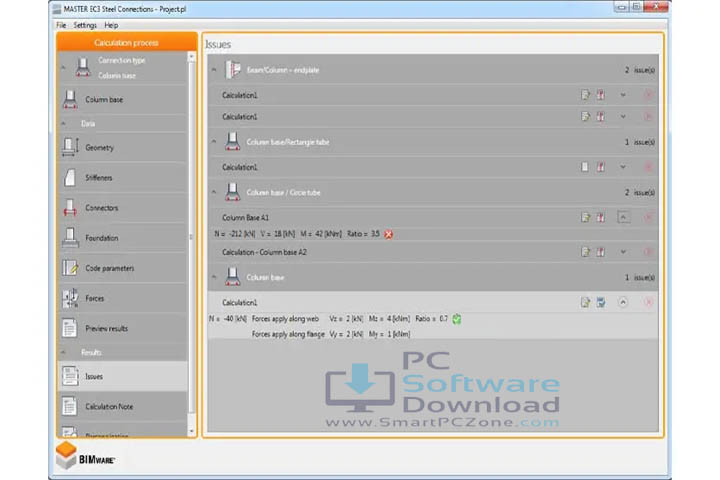
Task: Select the Column Base A1 row
Action: tap(433, 217)
